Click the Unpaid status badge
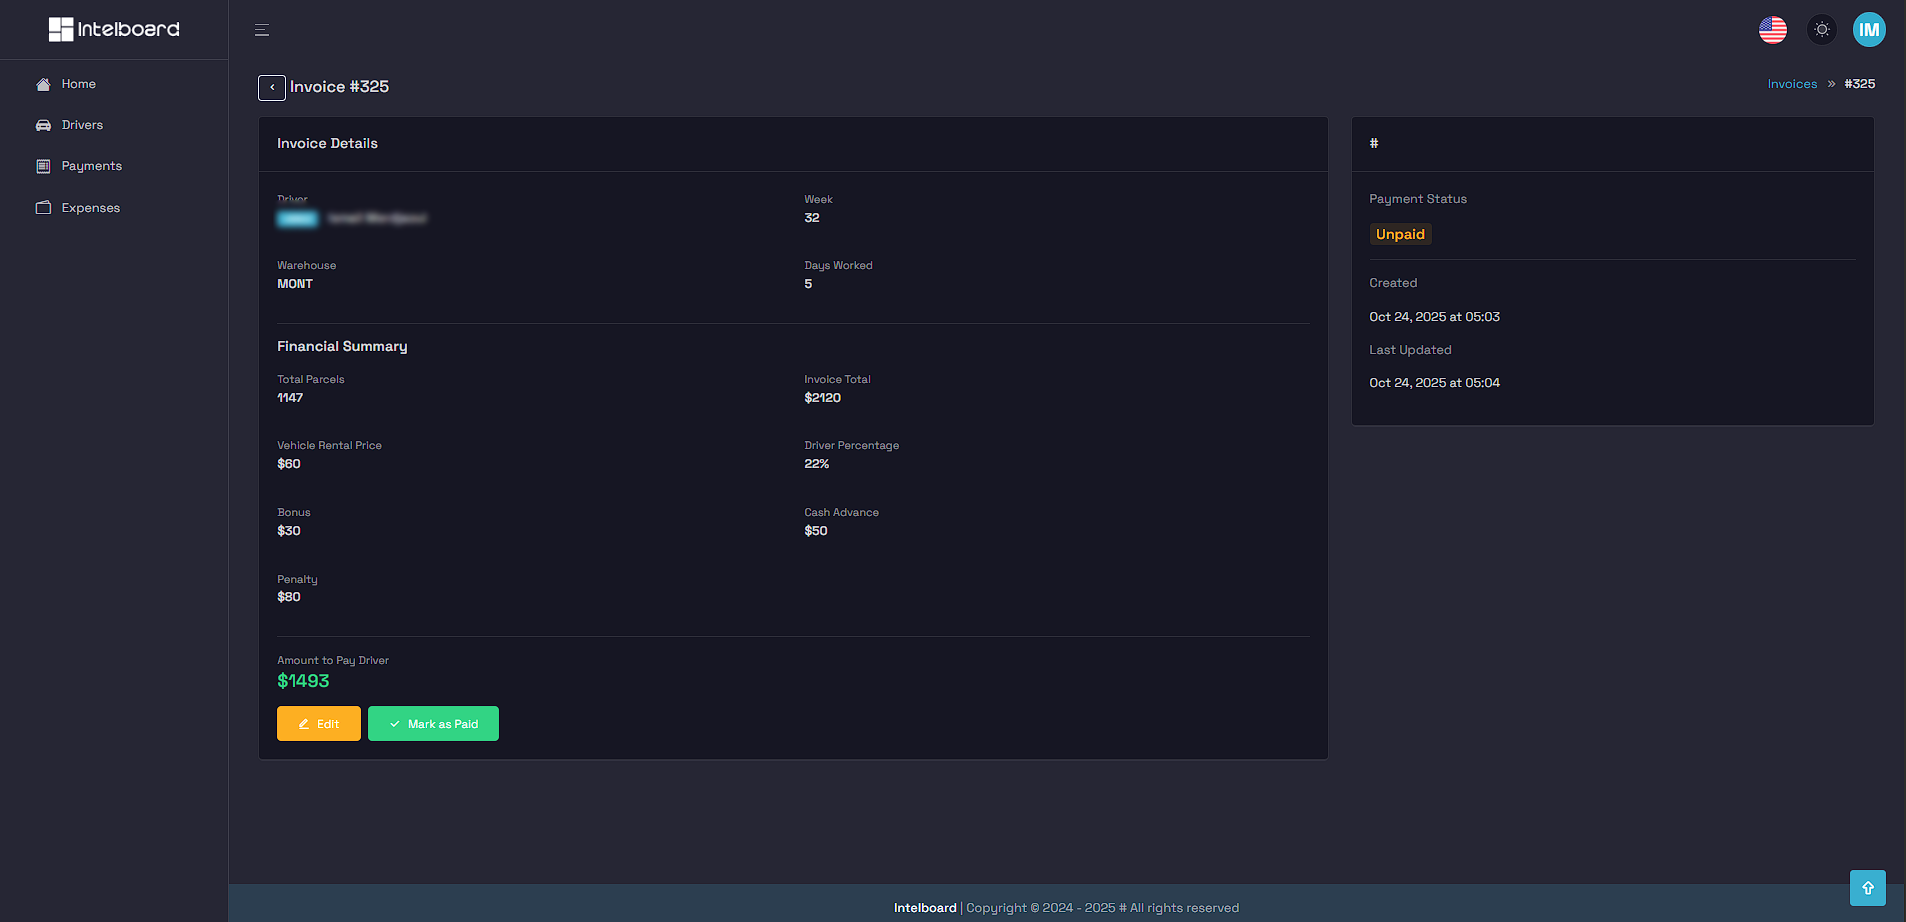Screen dimensions: 1906x922 1400,233
